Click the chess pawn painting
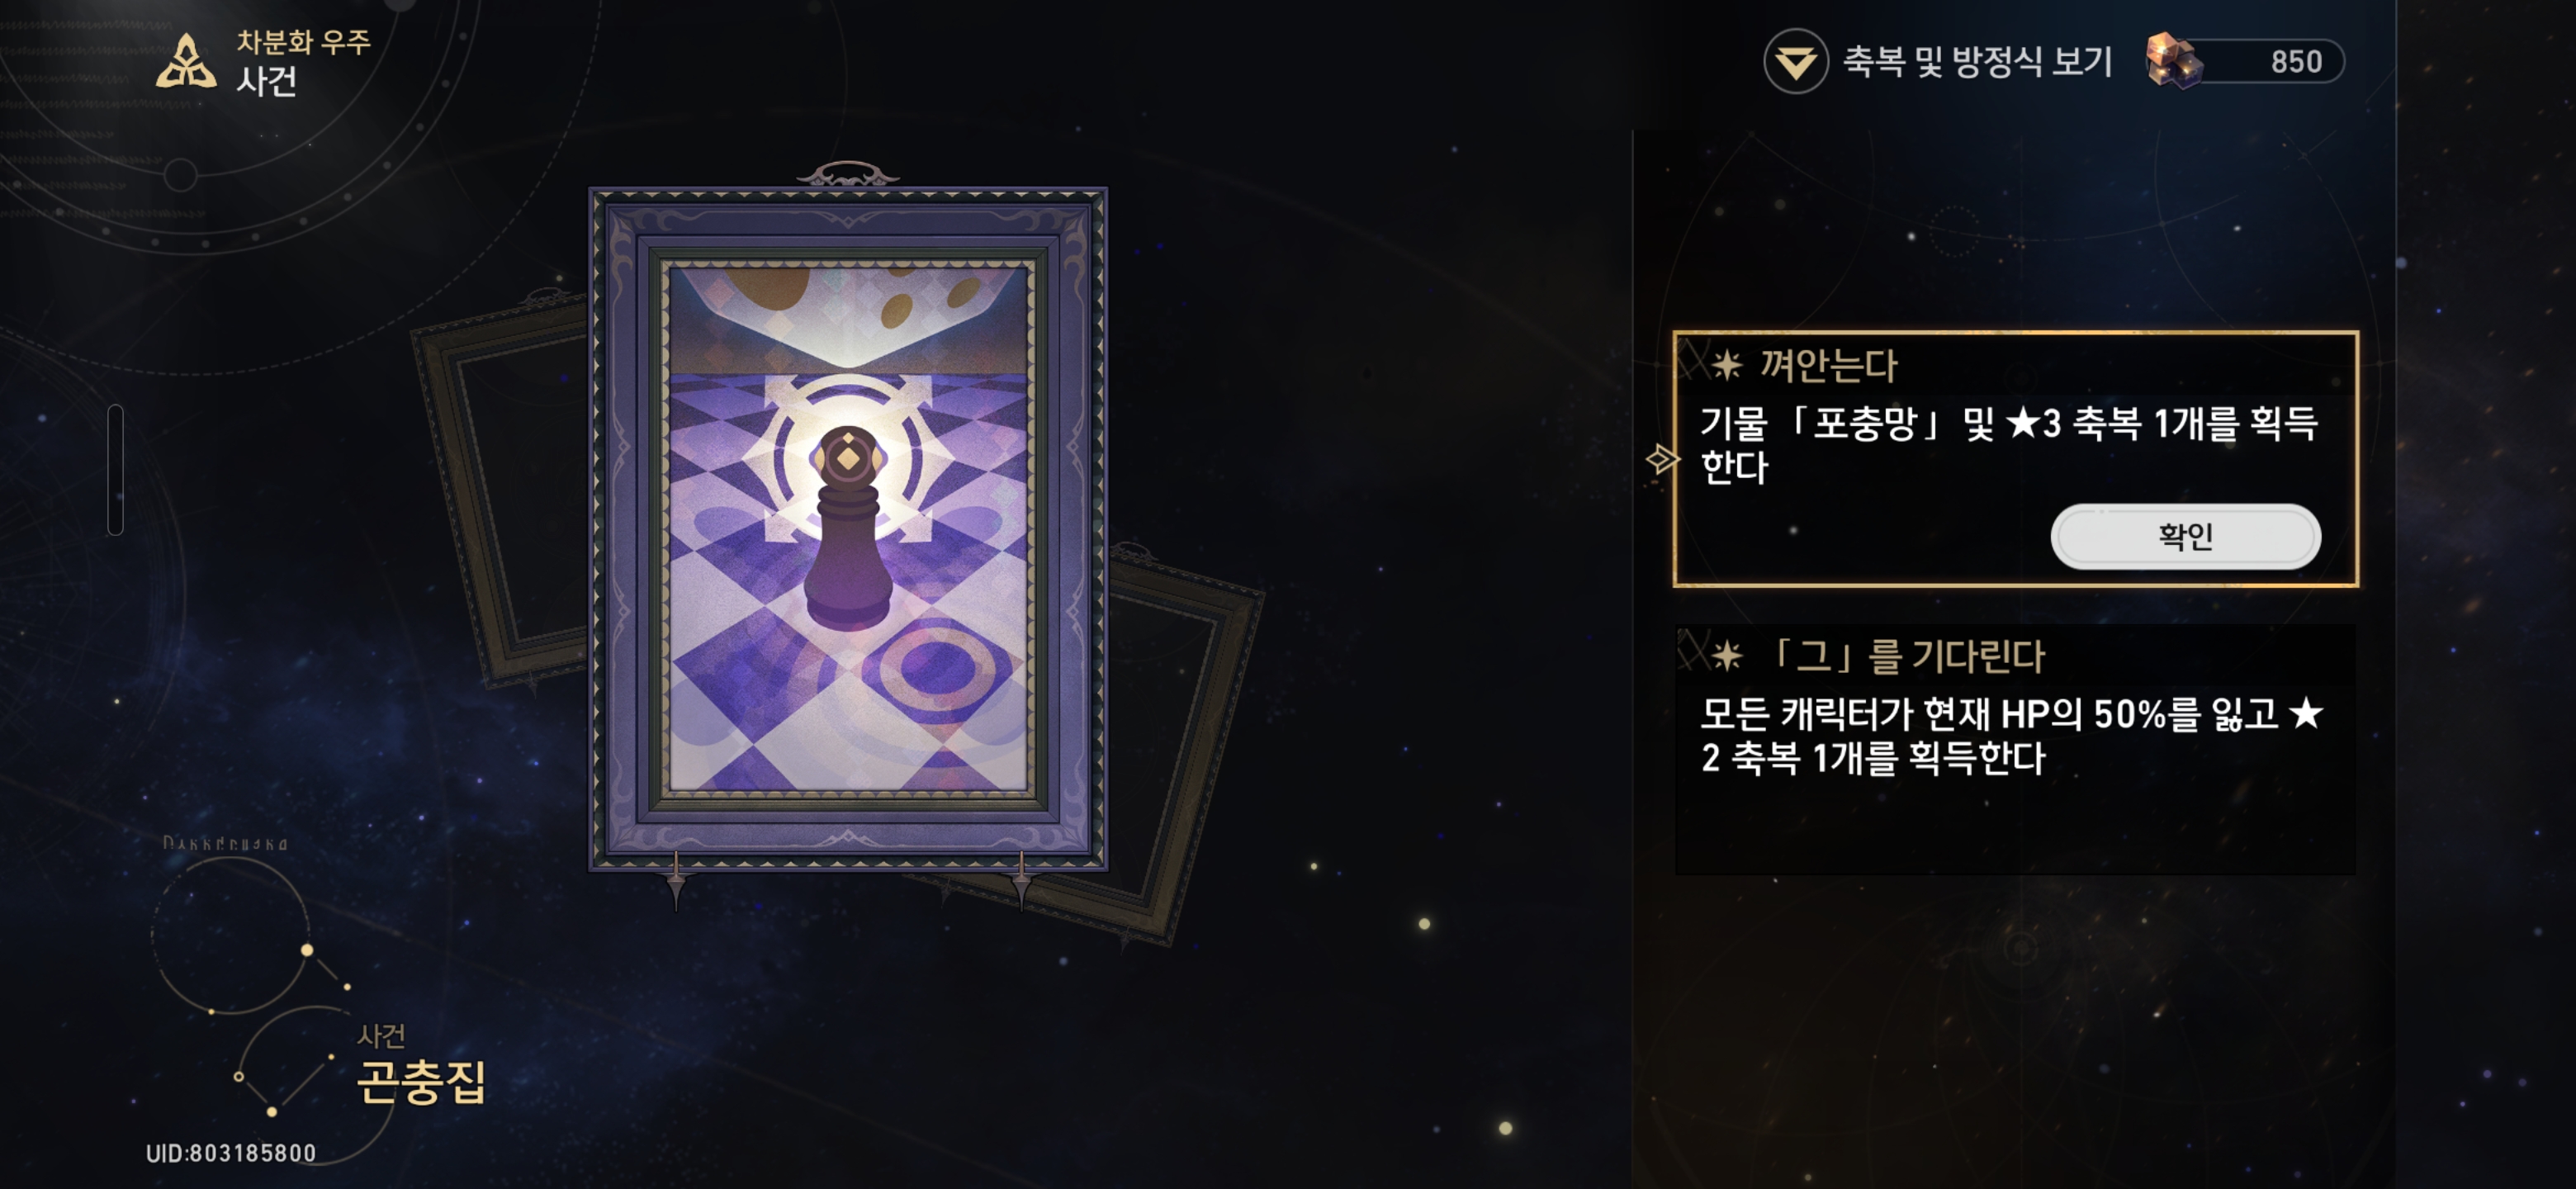The width and height of the screenshot is (2576, 1189). [x=848, y=528]
